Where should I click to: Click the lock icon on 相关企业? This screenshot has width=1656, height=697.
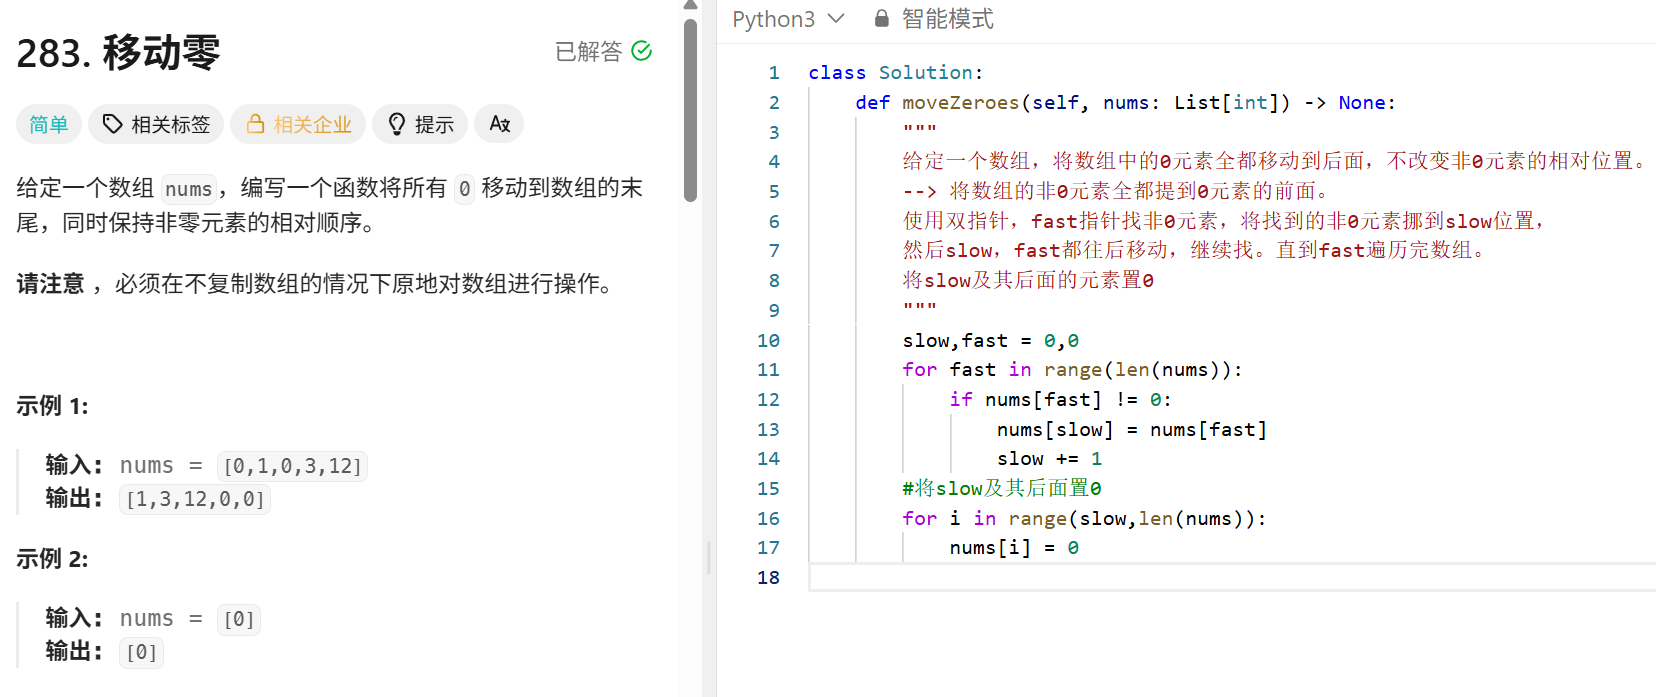256,124
